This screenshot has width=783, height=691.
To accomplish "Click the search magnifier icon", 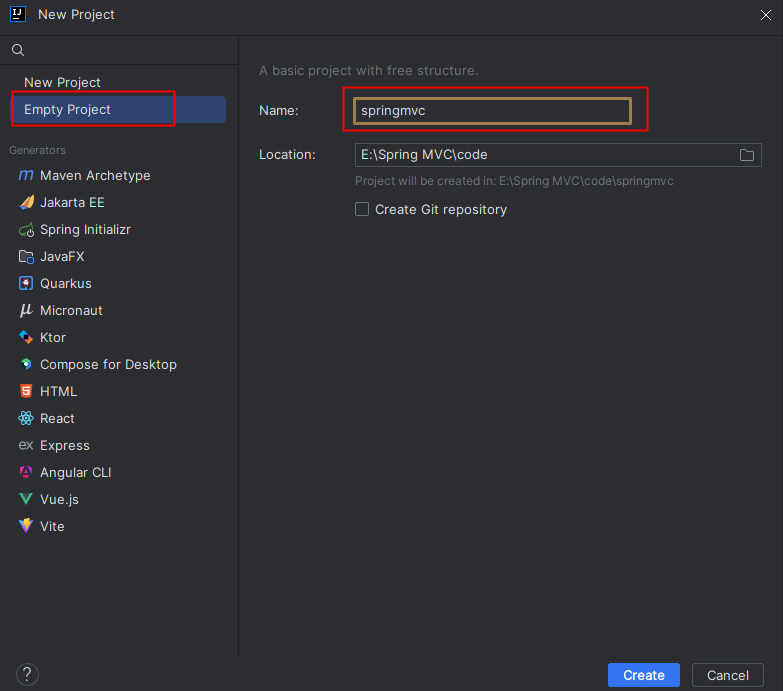I will point(18,50).
